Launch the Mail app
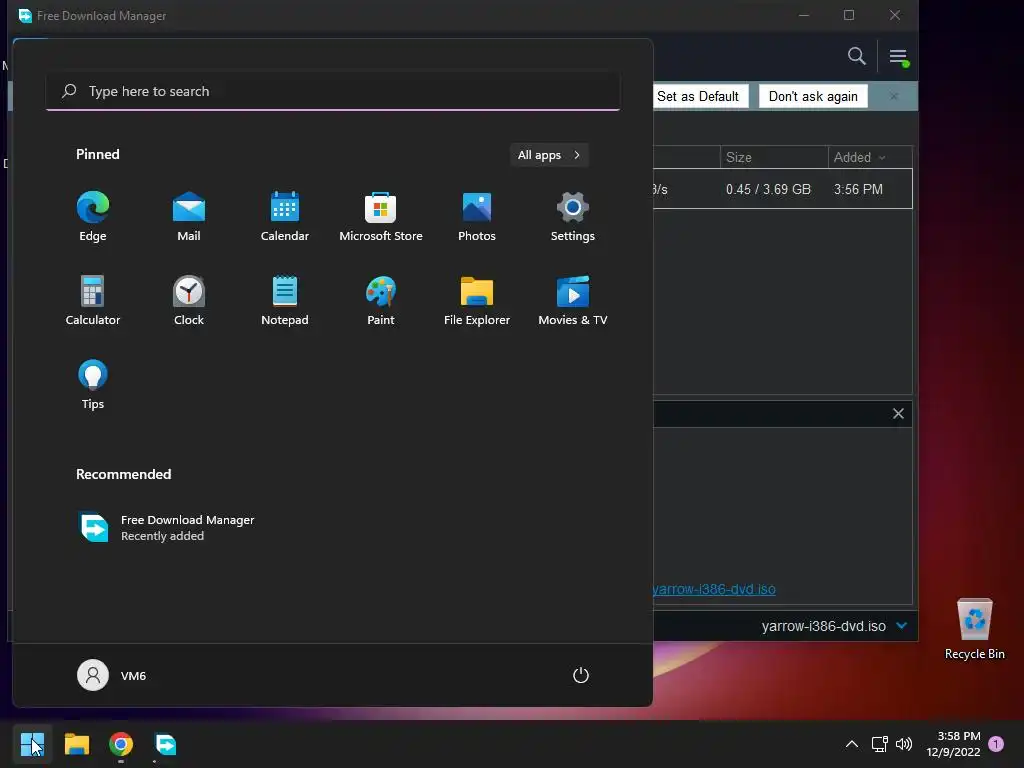 189,217
